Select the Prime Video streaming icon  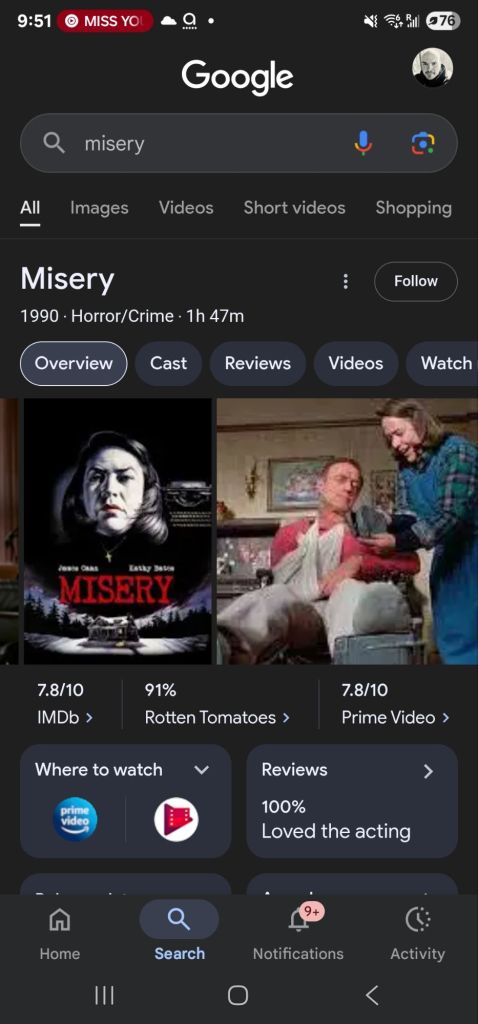coord(75,820)
